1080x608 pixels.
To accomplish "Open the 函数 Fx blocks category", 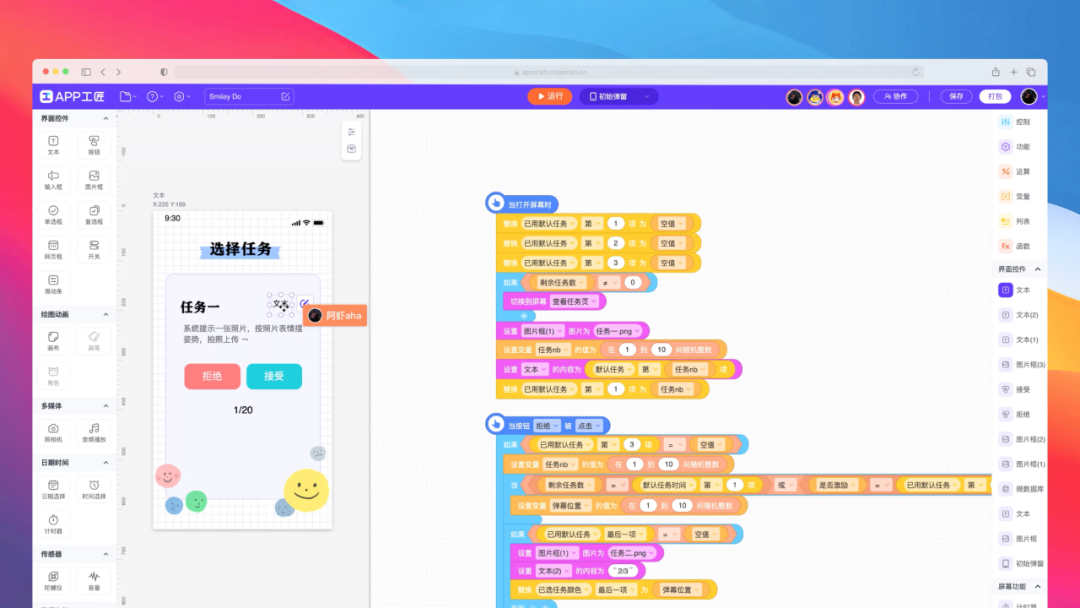I will point(1015,246).
